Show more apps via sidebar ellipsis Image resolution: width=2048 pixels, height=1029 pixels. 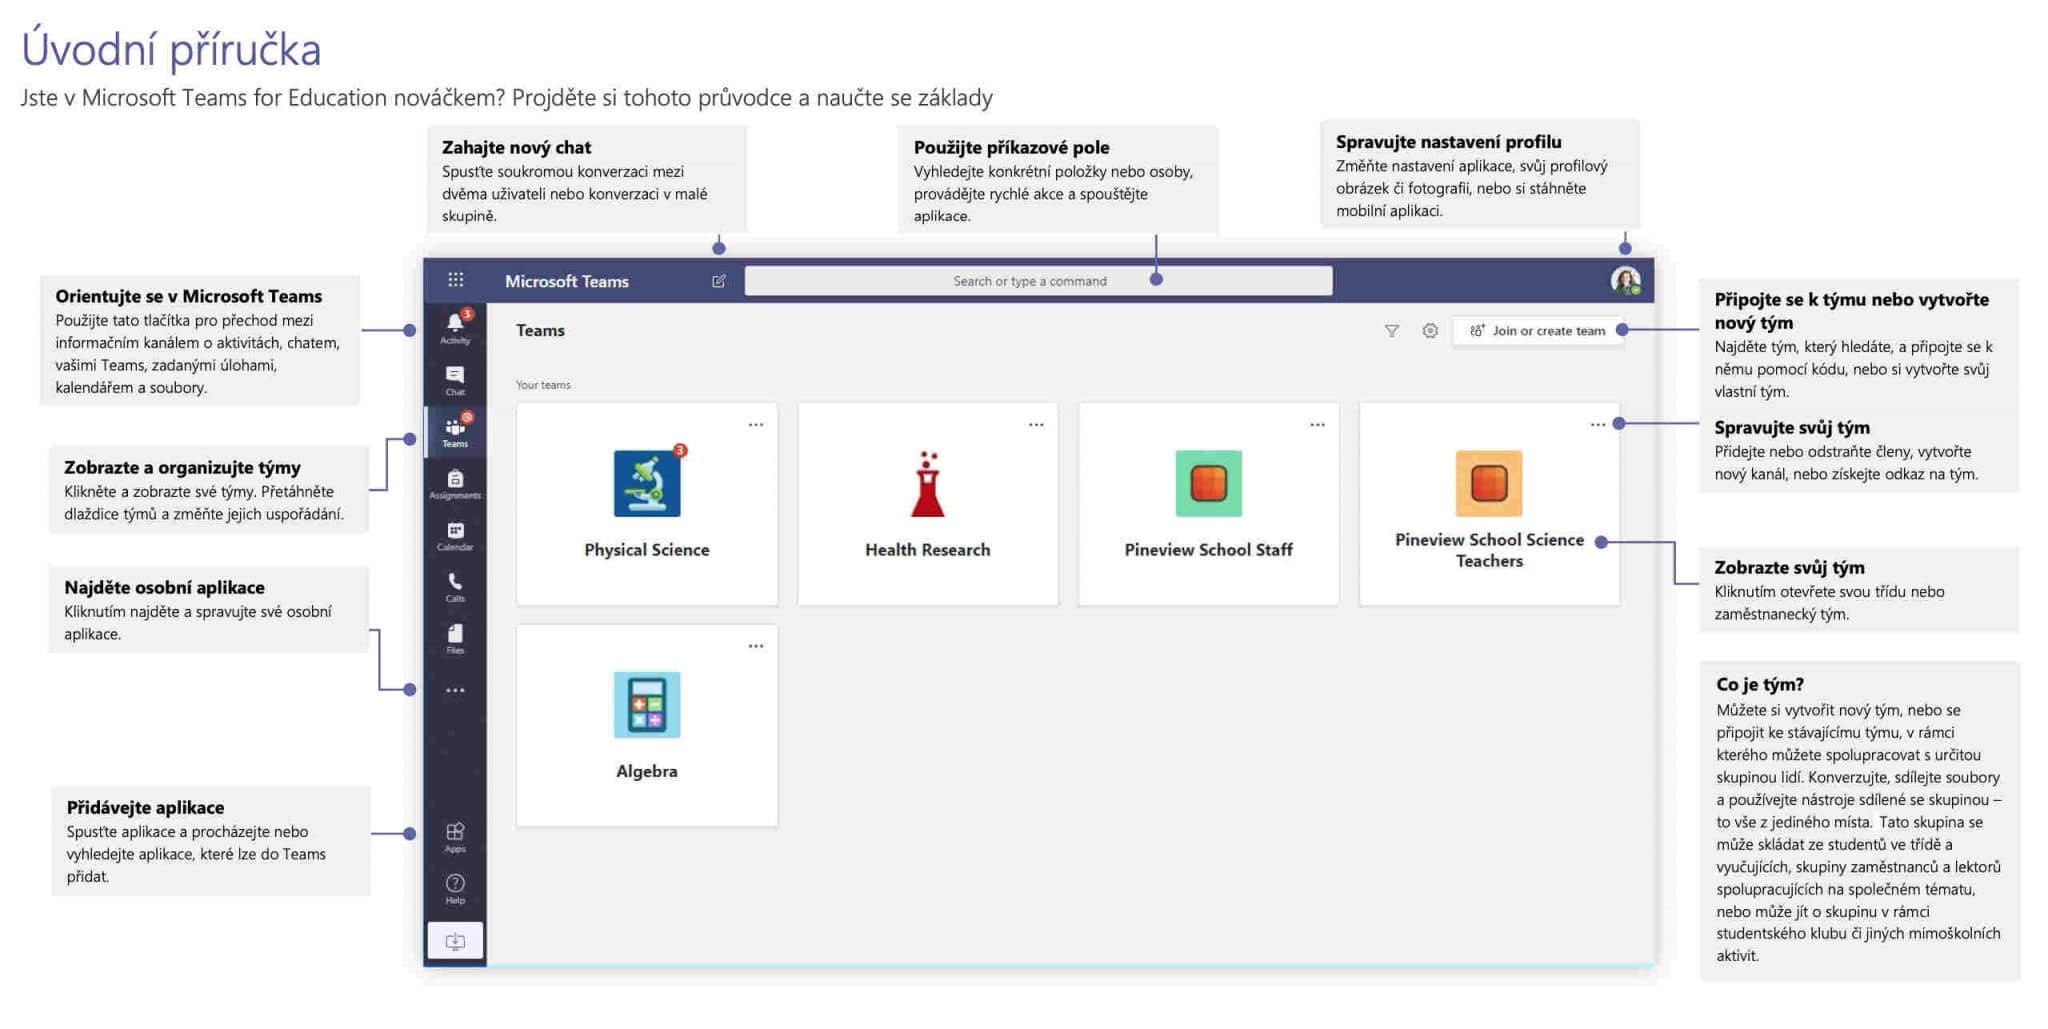click(x=455, y=690)
